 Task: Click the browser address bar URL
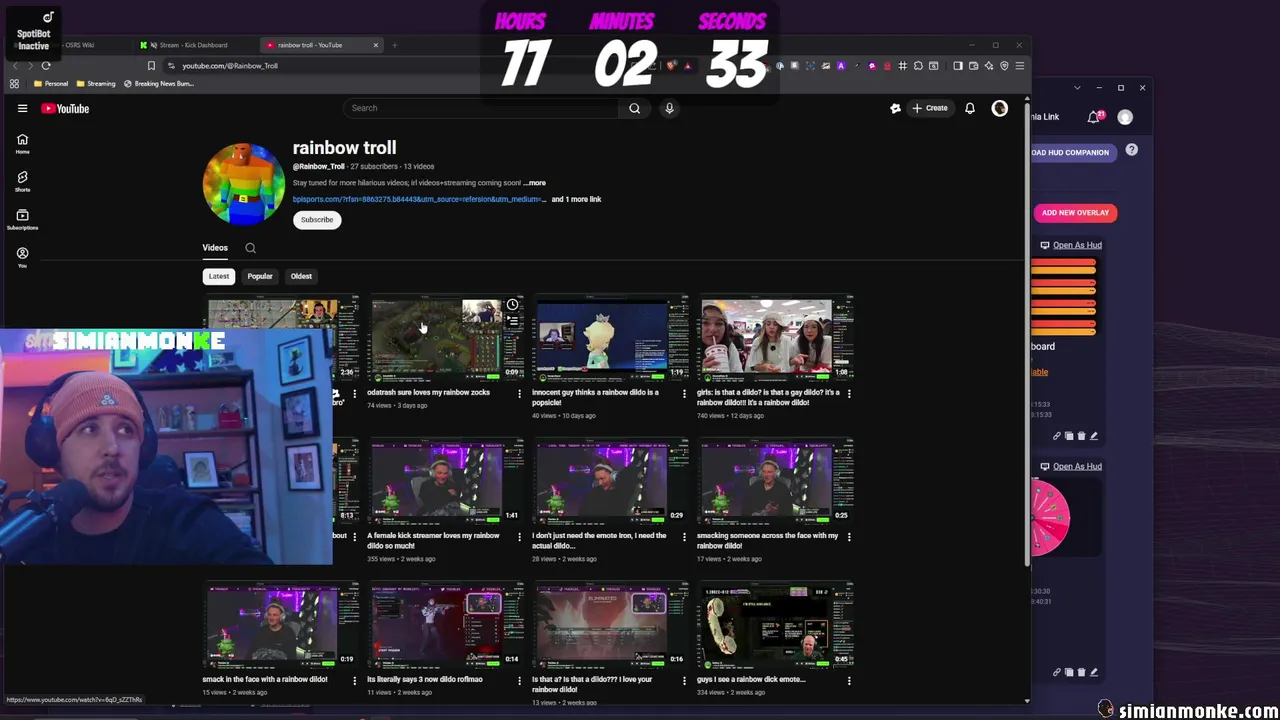pos(230,66)
